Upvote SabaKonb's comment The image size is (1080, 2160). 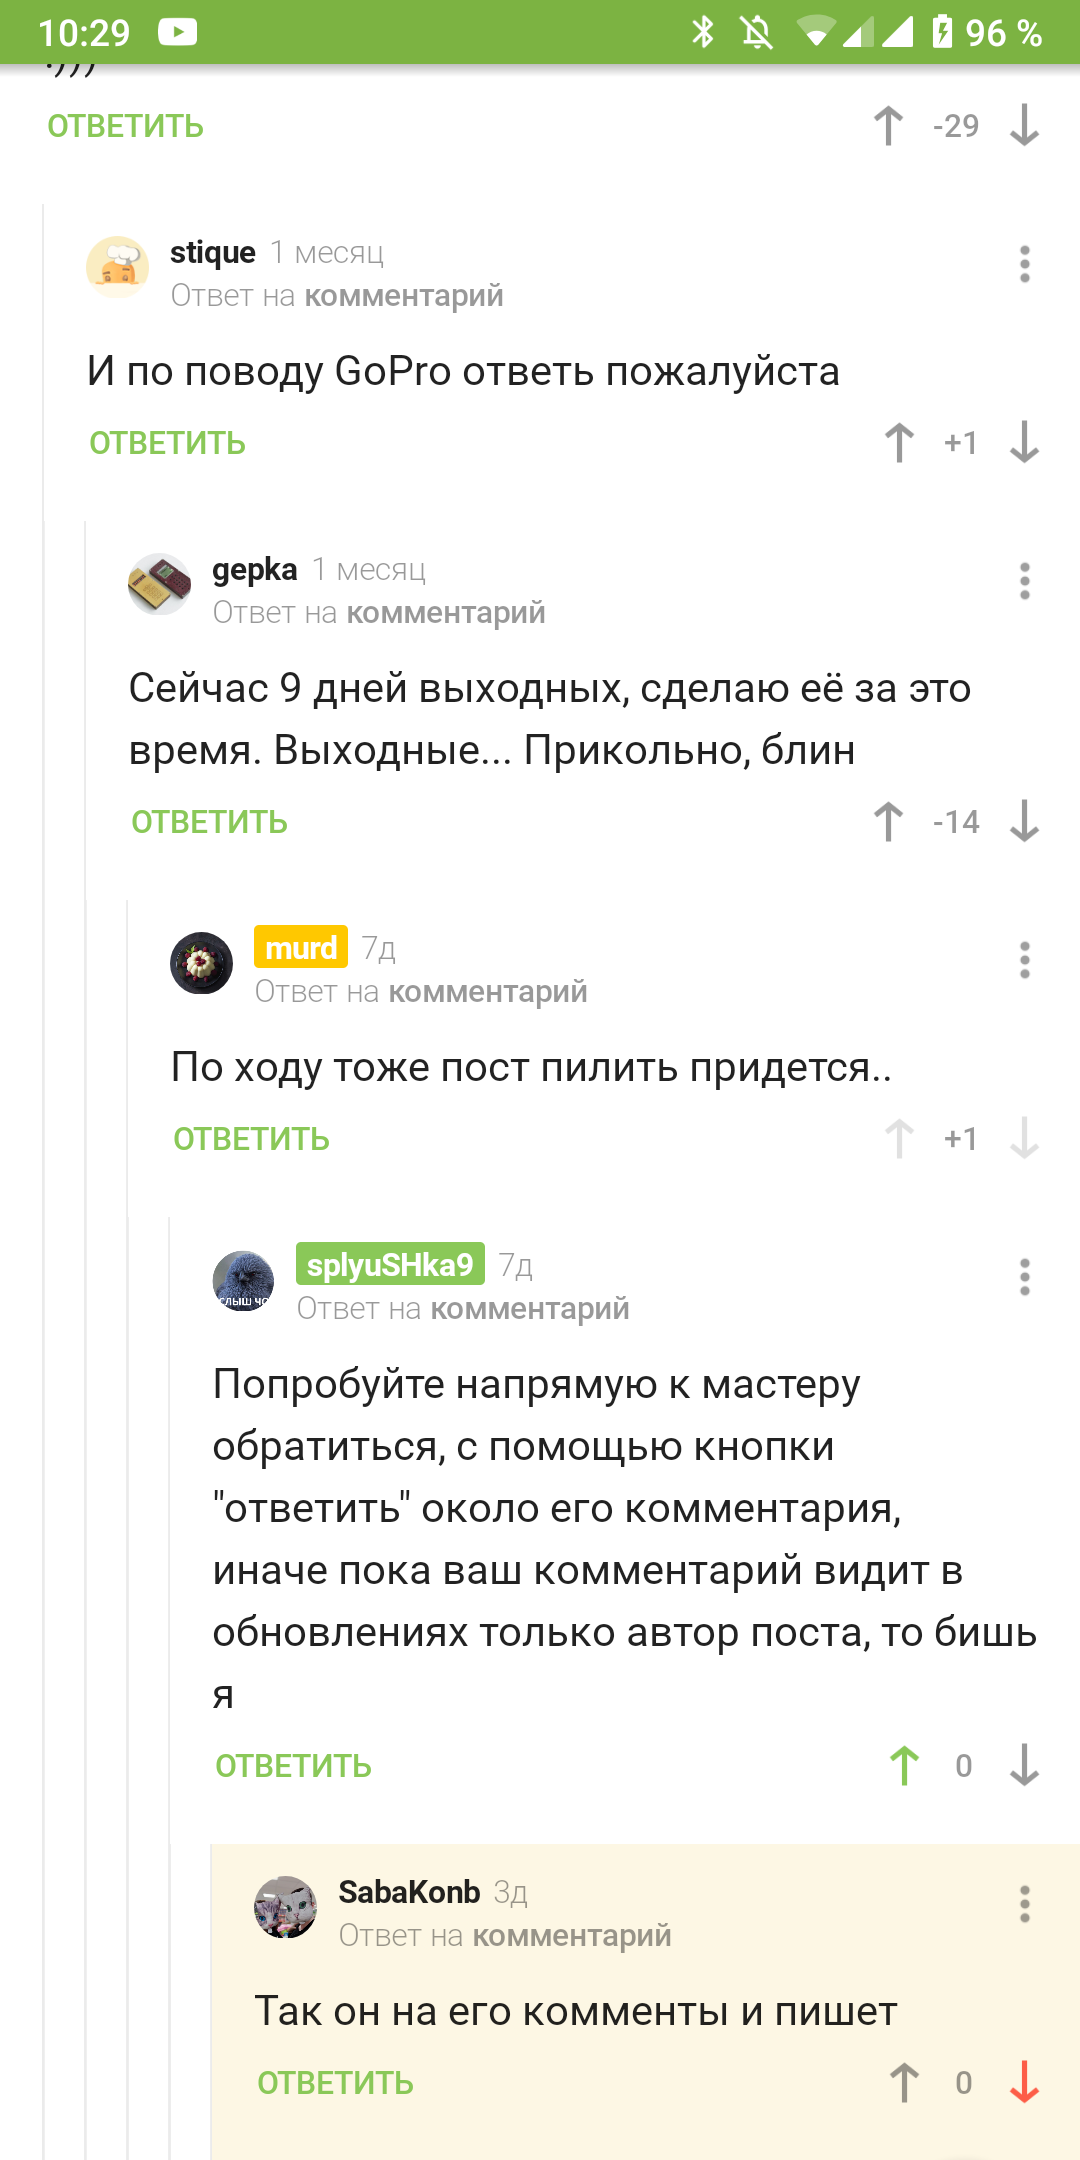coord(905,2083)
